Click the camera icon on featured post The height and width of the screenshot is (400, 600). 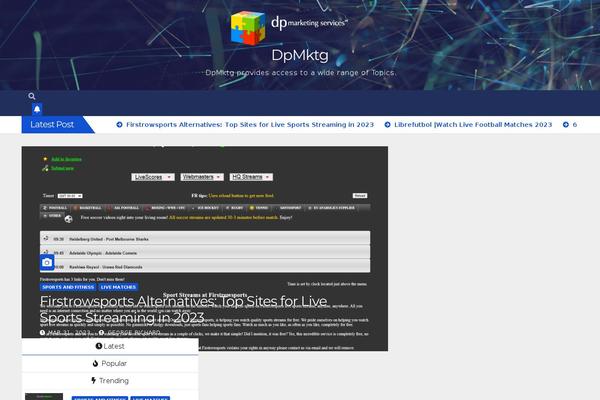pyautogui.click(x=47, y=262)
